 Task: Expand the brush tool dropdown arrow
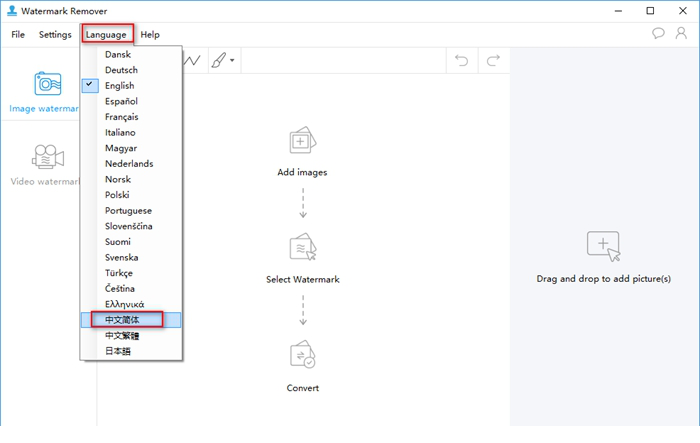(233, 61)
